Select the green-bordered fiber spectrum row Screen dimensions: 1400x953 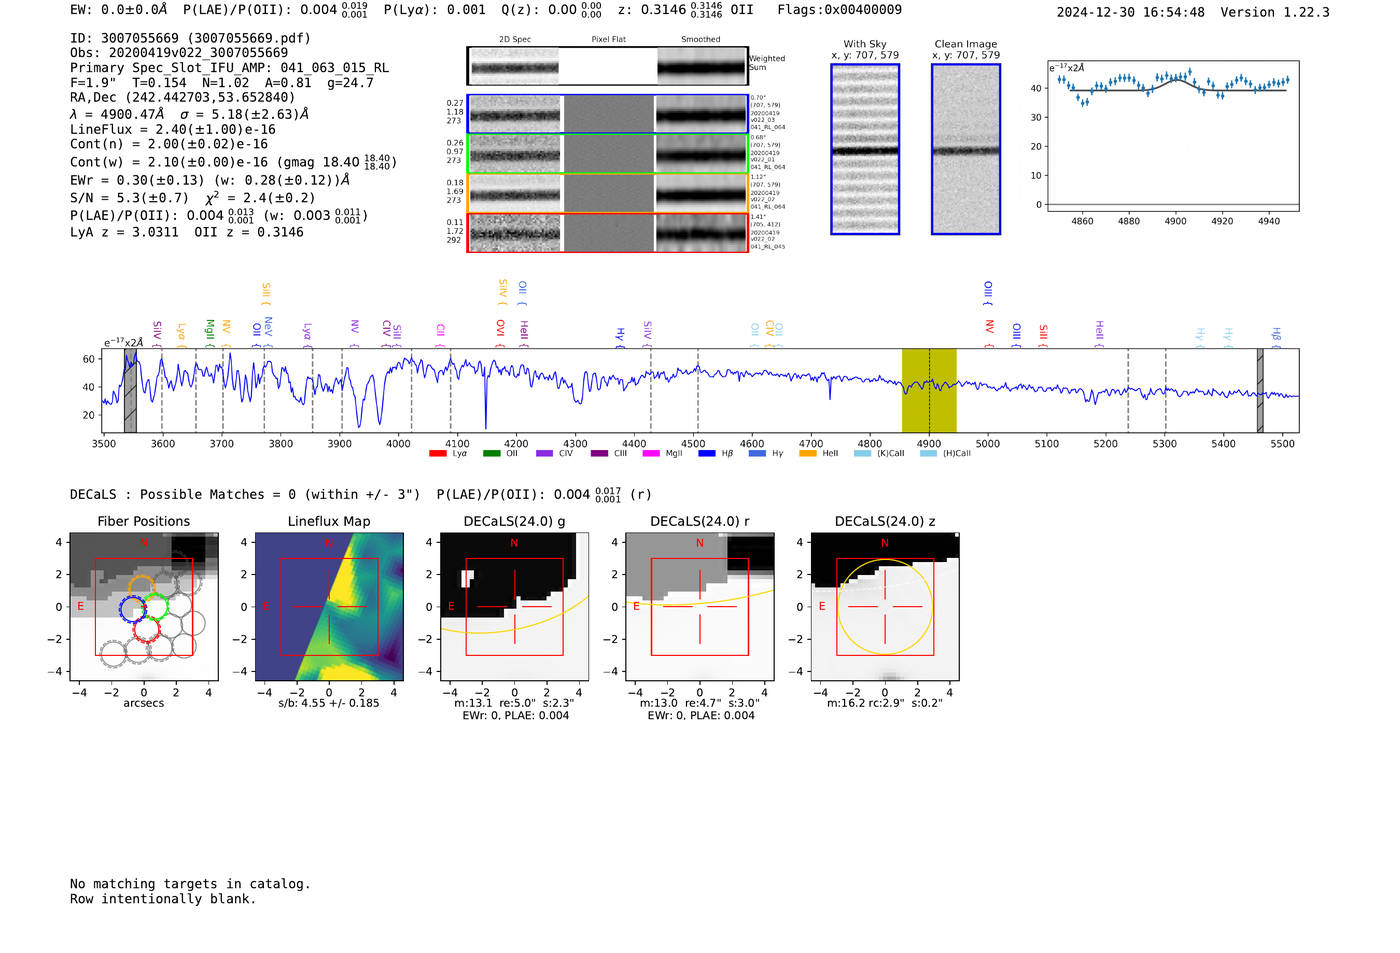607,154
